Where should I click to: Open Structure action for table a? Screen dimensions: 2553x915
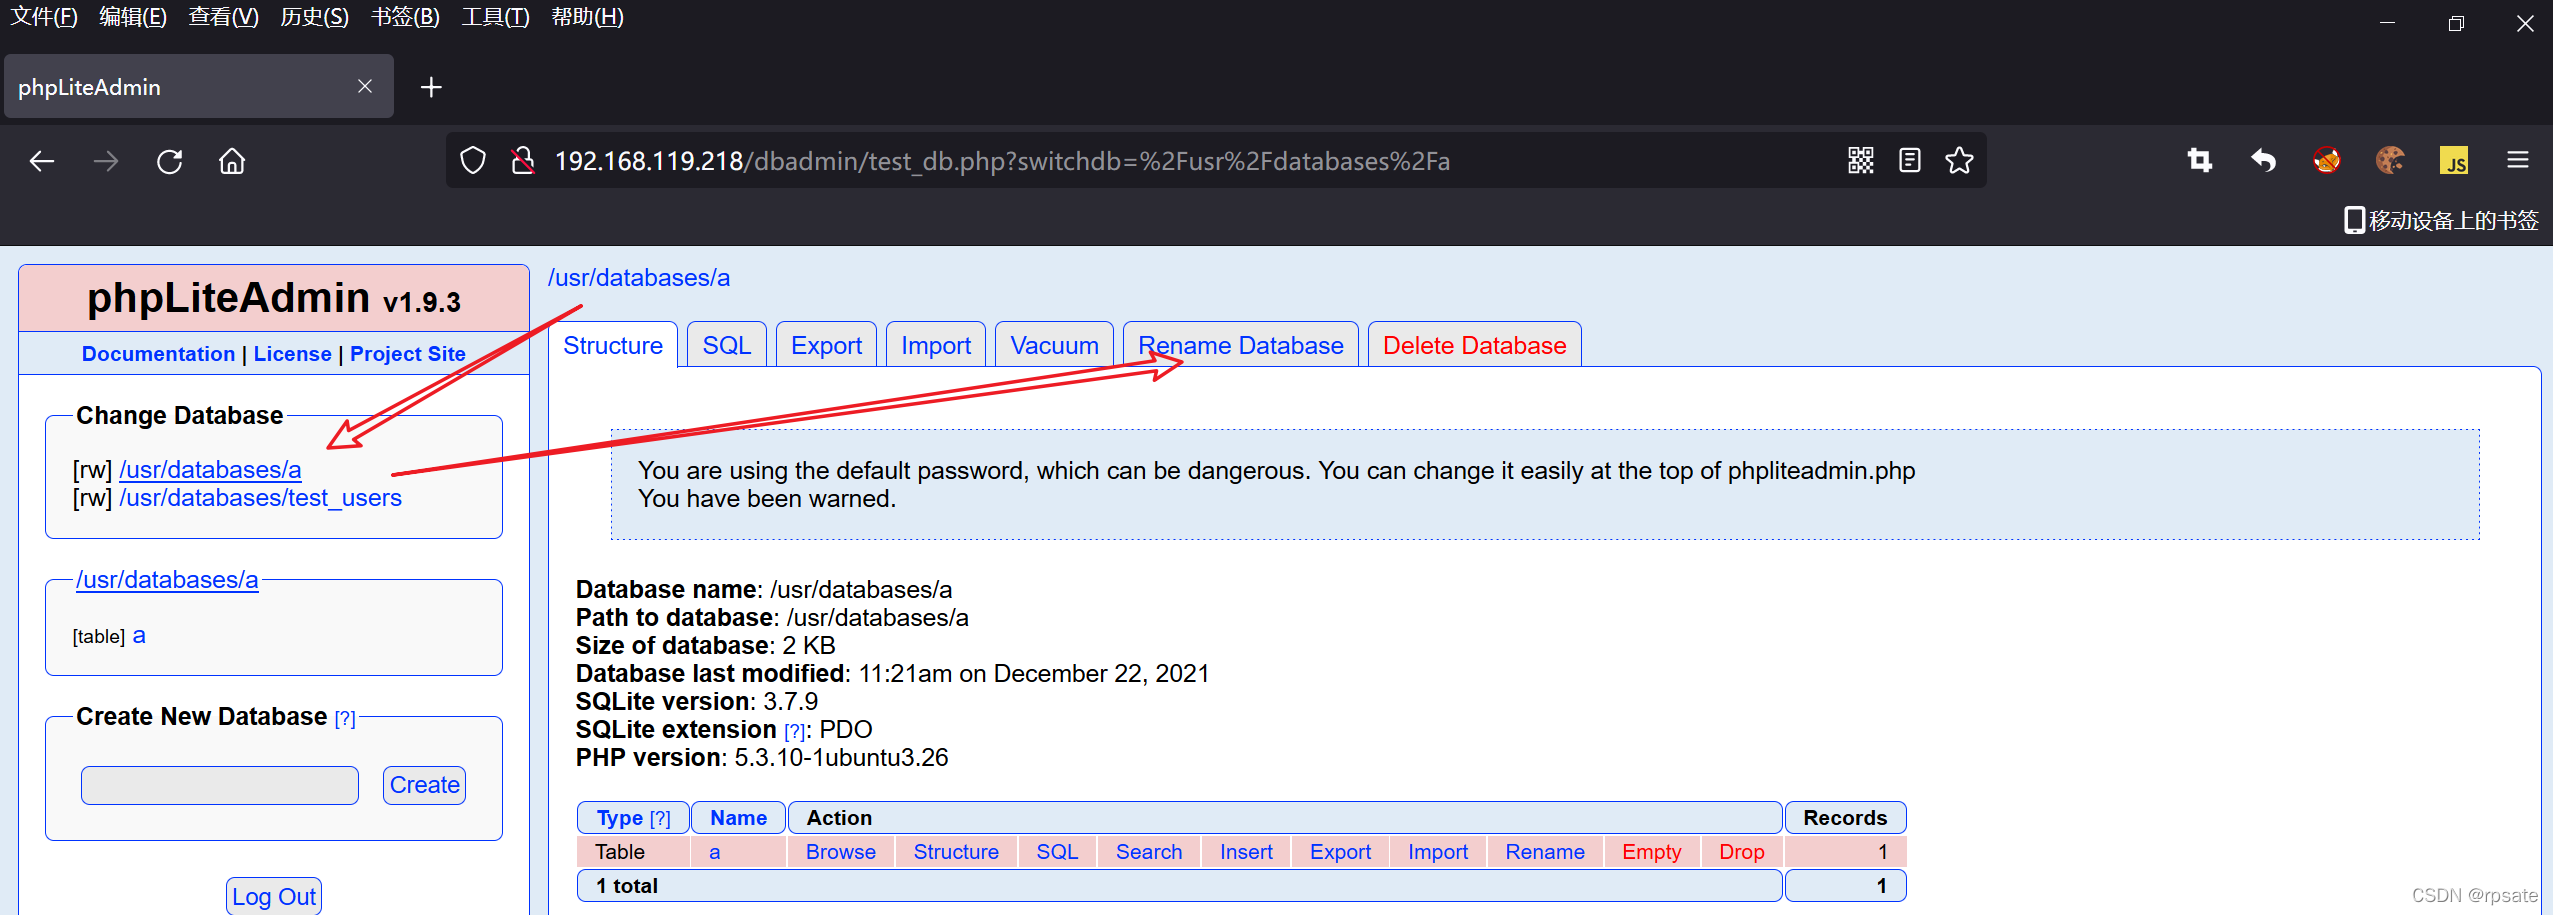(x=956, y=852)
